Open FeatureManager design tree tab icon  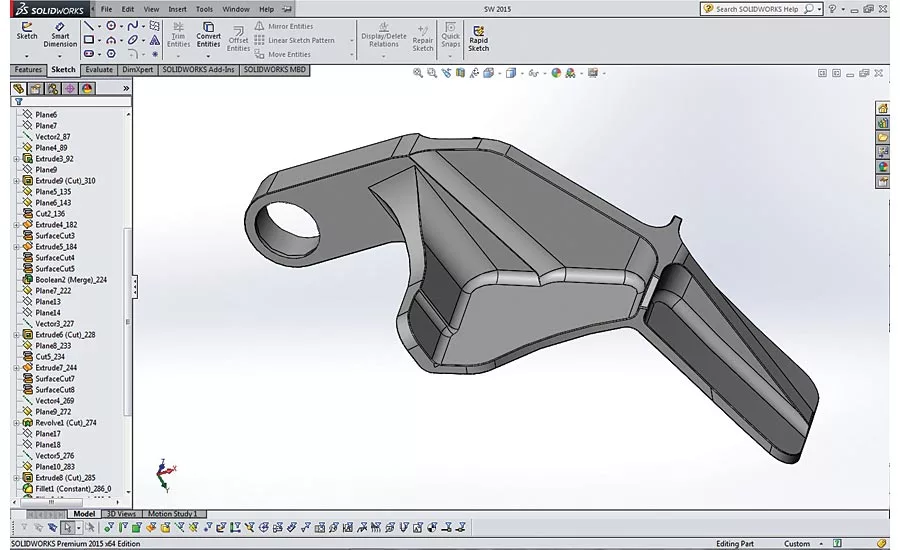[19, 88]
